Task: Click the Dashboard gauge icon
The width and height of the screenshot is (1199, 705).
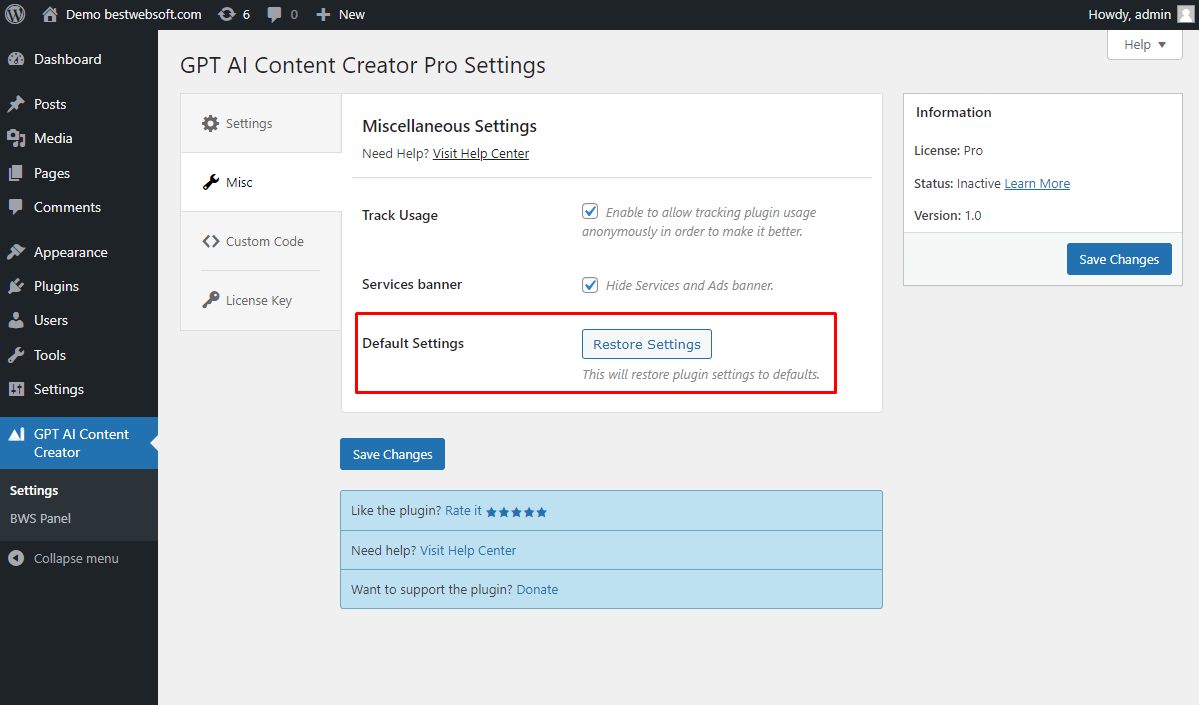Action: 16,59
